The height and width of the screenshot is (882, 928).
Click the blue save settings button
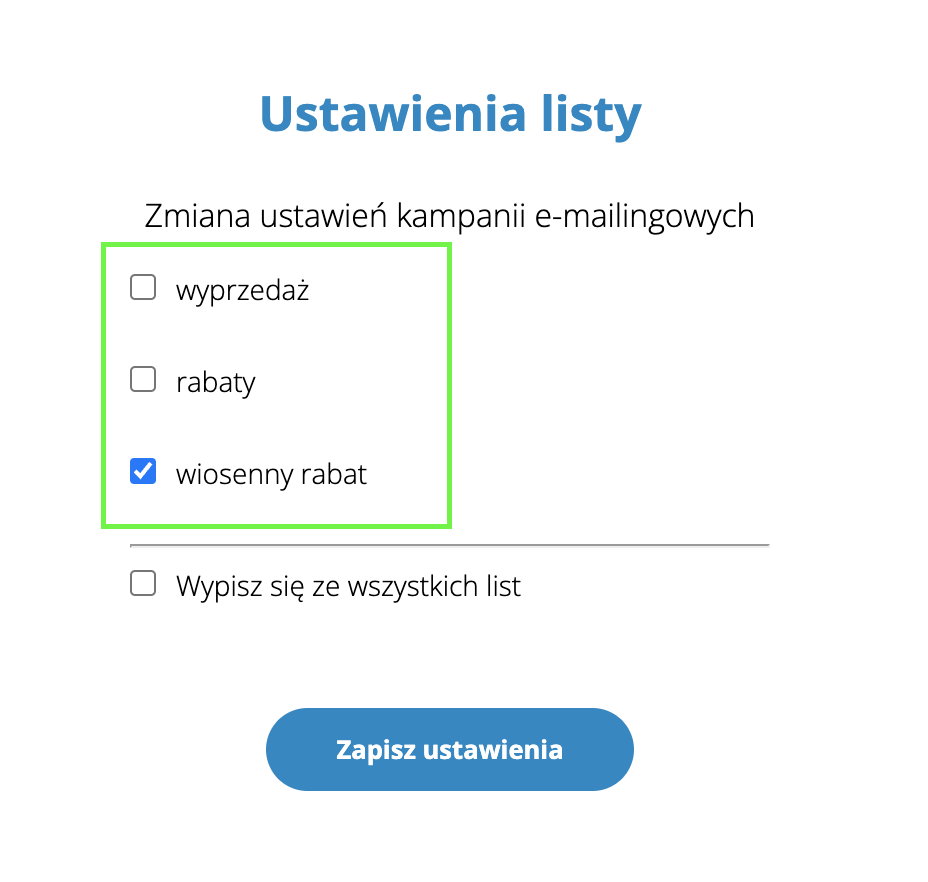tap(449, 748)
